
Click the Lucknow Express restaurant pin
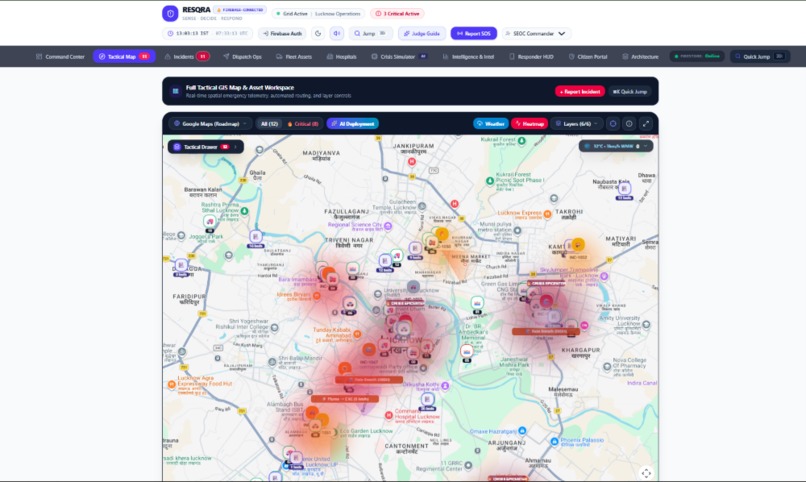point(547,214)
